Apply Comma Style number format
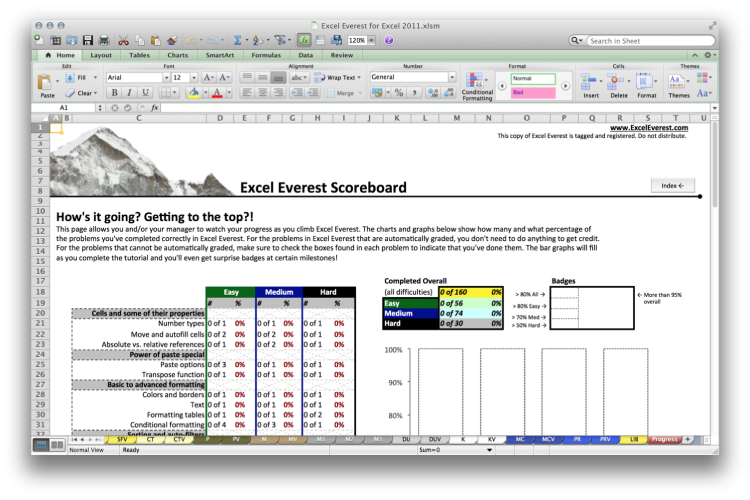The image size is (750, 500). tap(414, 93)
